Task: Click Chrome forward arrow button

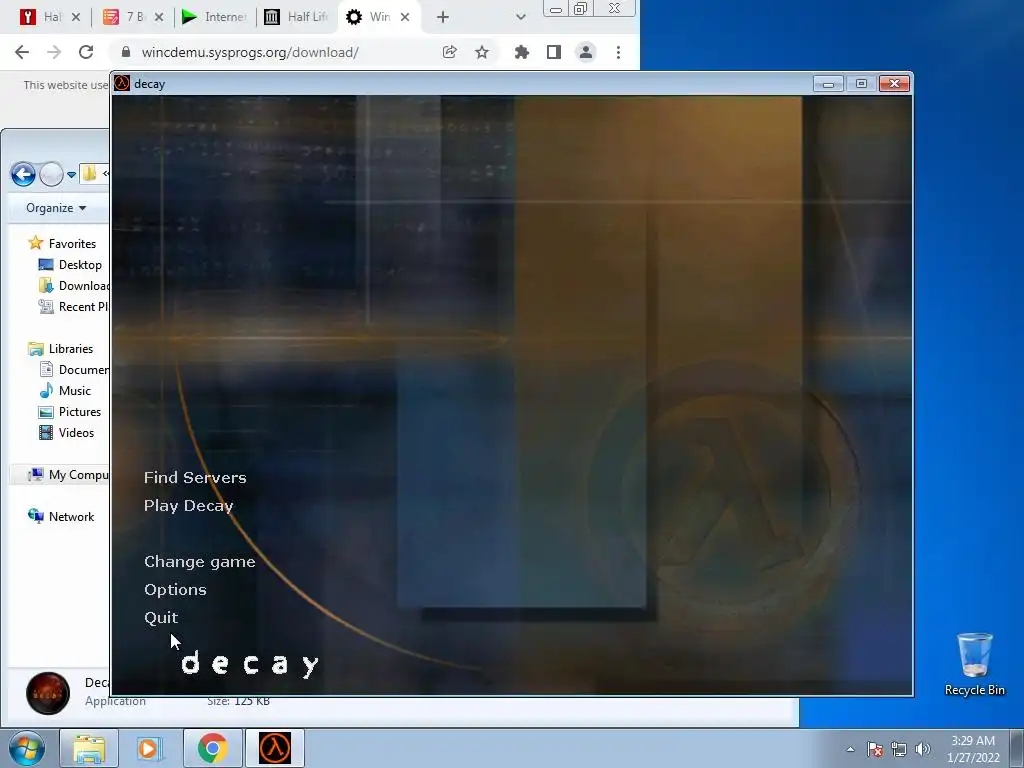Action: tap(54, 52)
